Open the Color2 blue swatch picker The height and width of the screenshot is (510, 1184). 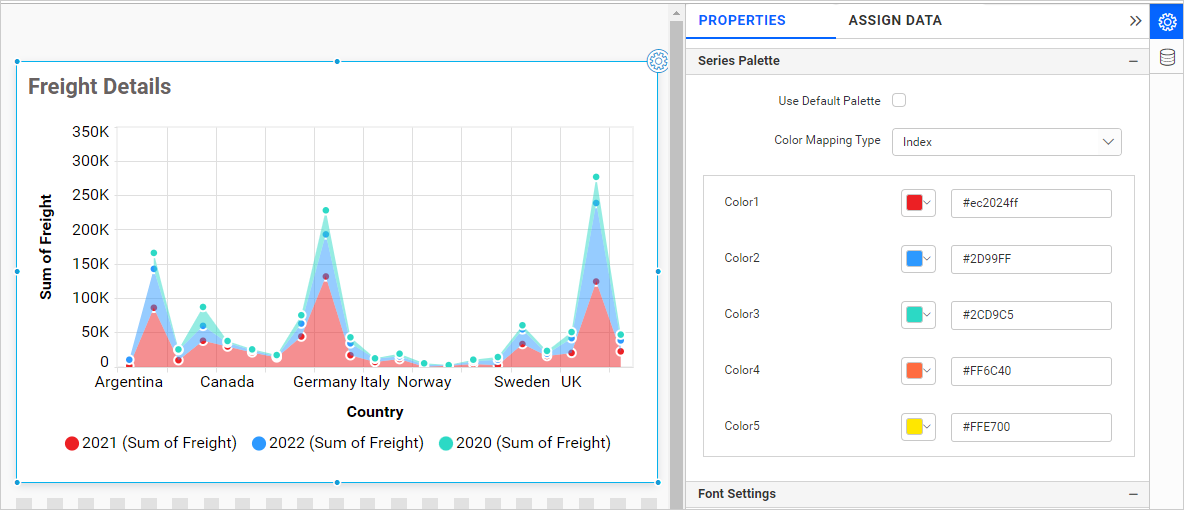click(x=918, y=259)
